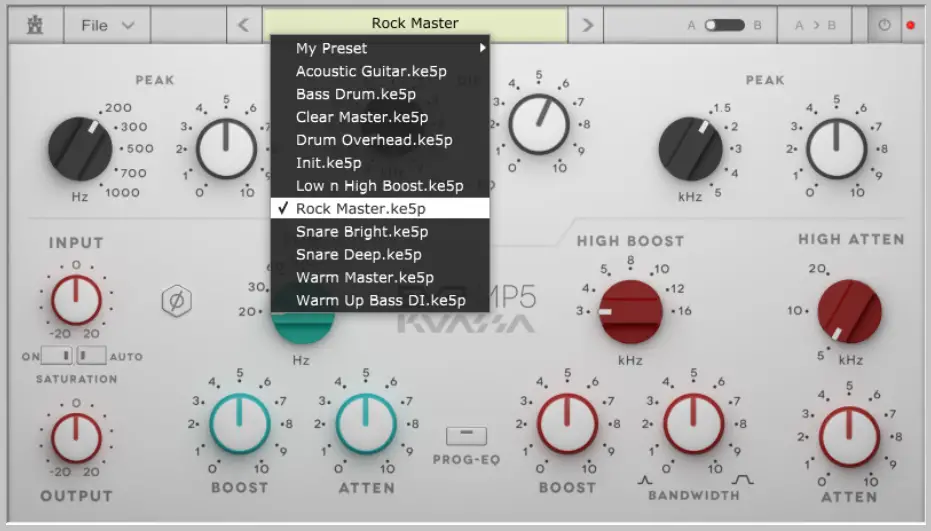Copy A to B settings button
This screenshot has width=931, height=531.
[815, 25]
